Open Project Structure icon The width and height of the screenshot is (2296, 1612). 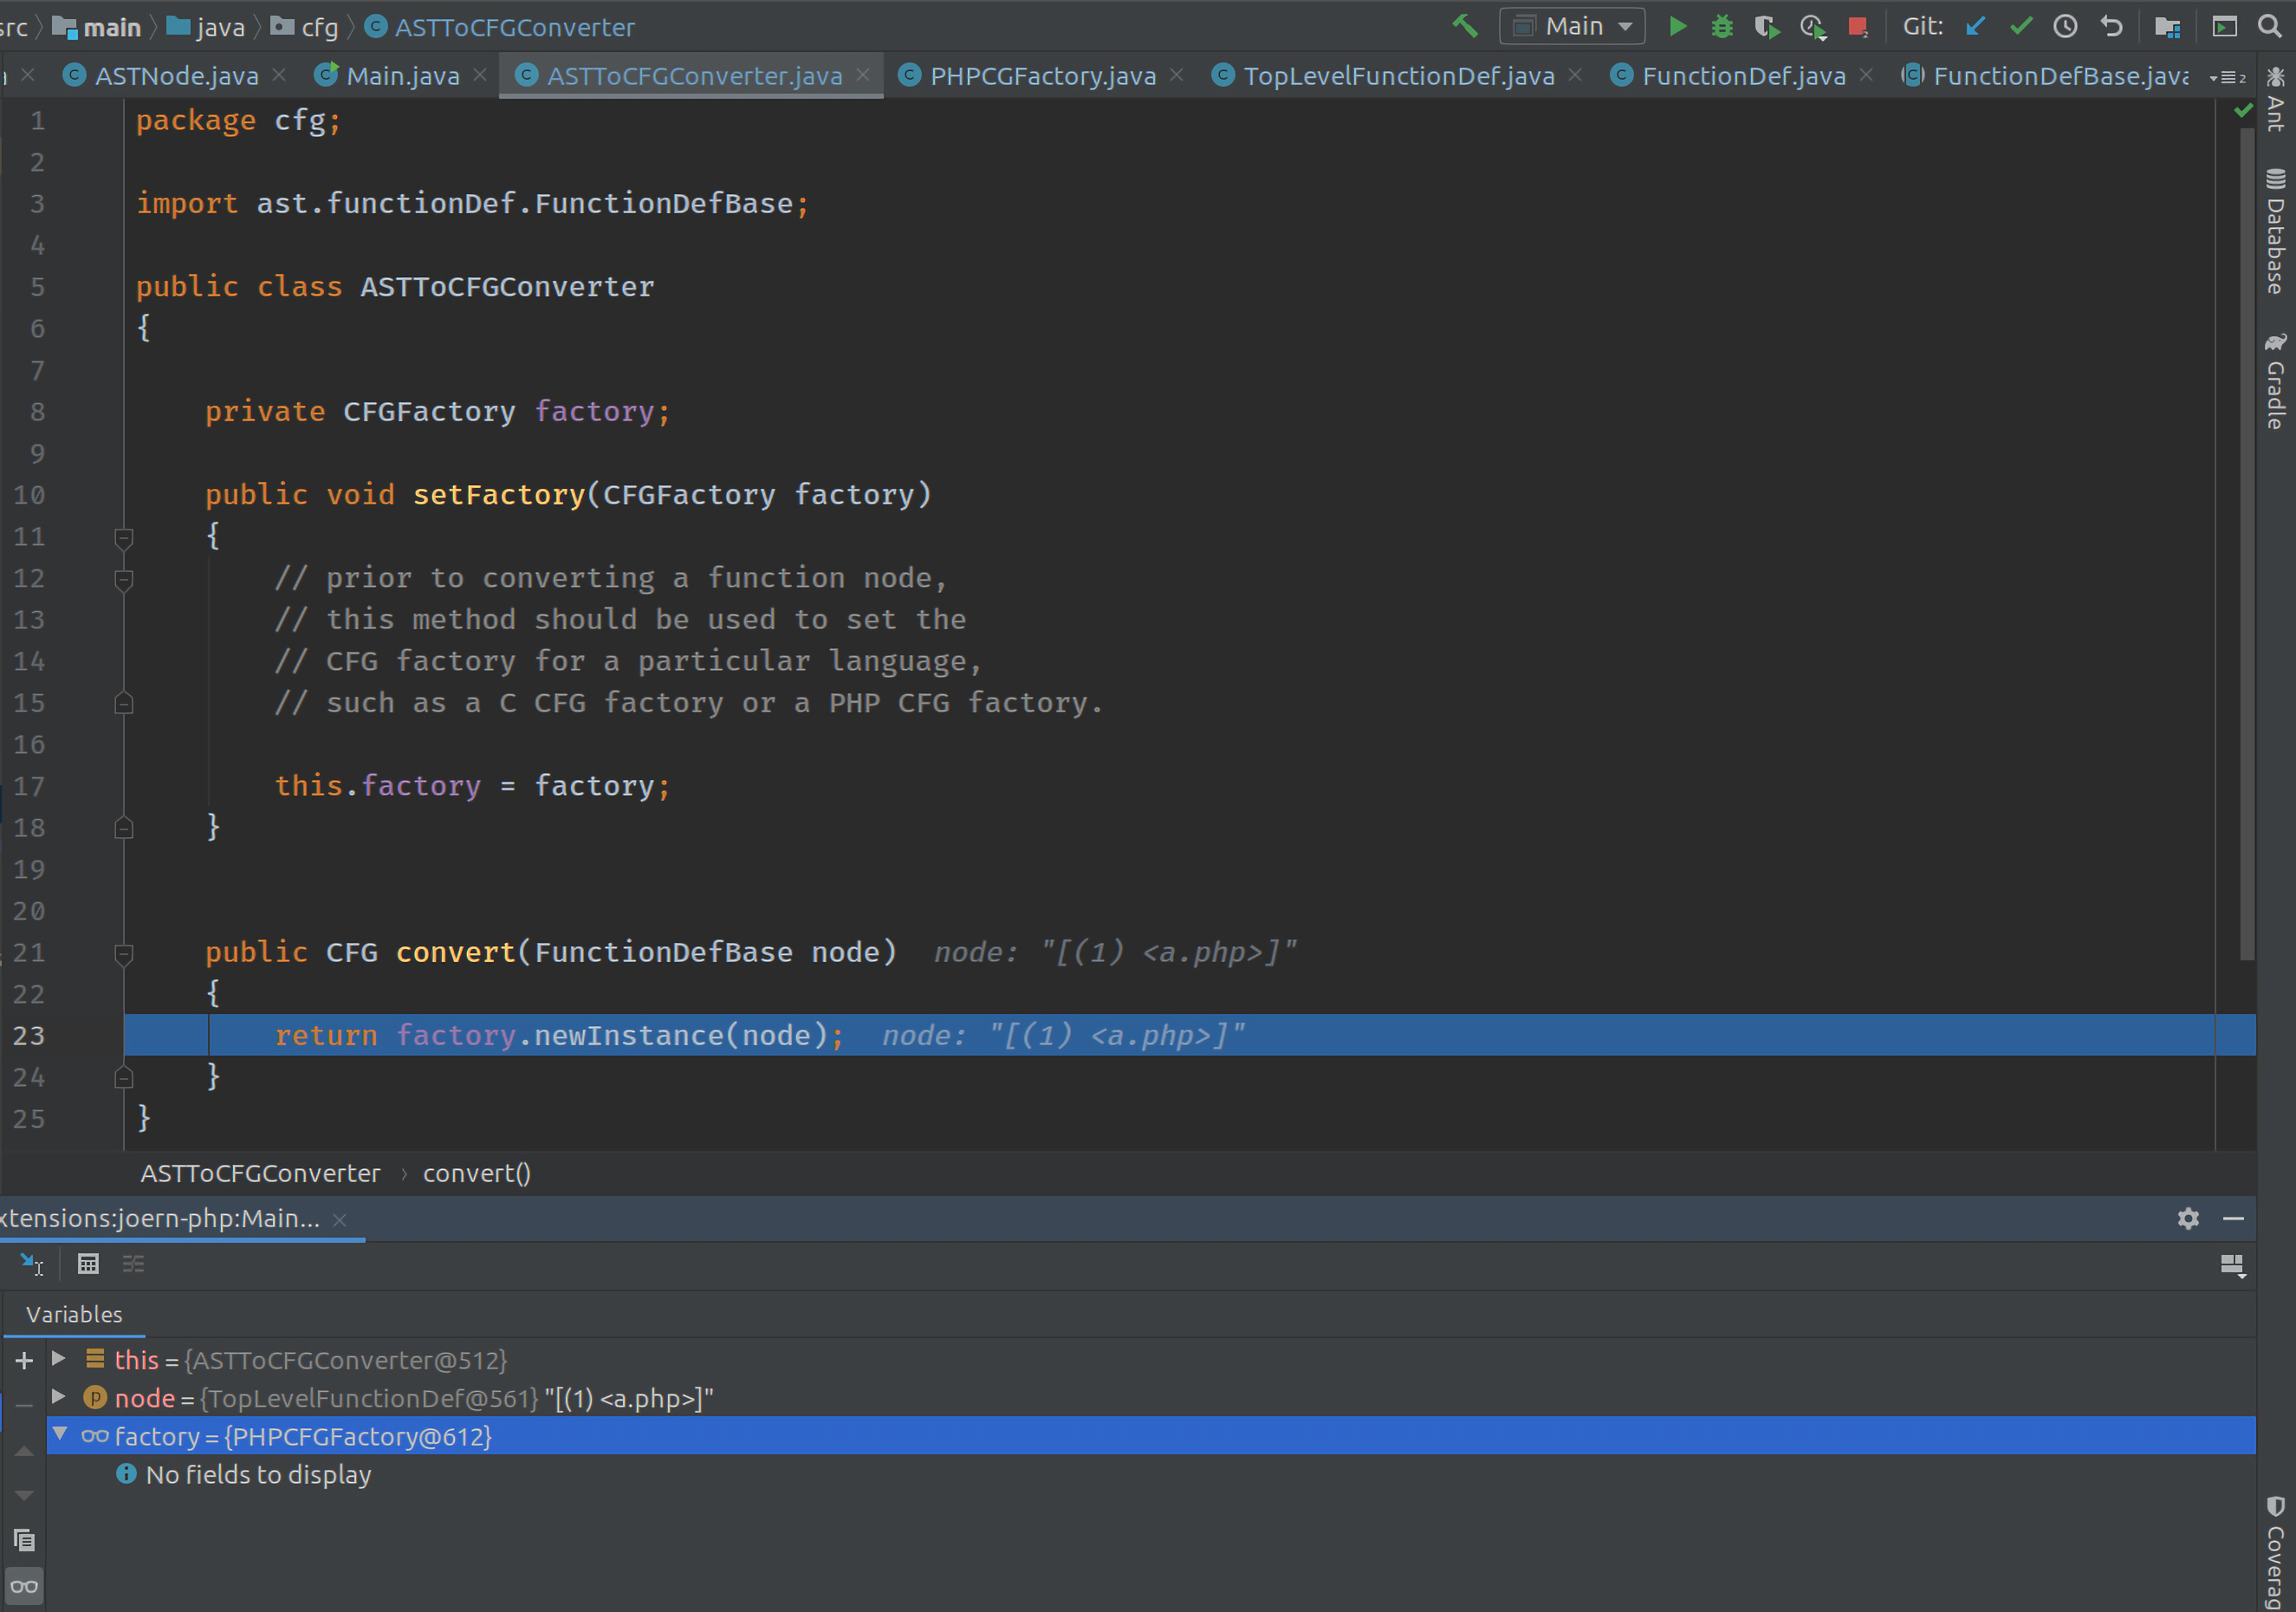coord(2167,26)
